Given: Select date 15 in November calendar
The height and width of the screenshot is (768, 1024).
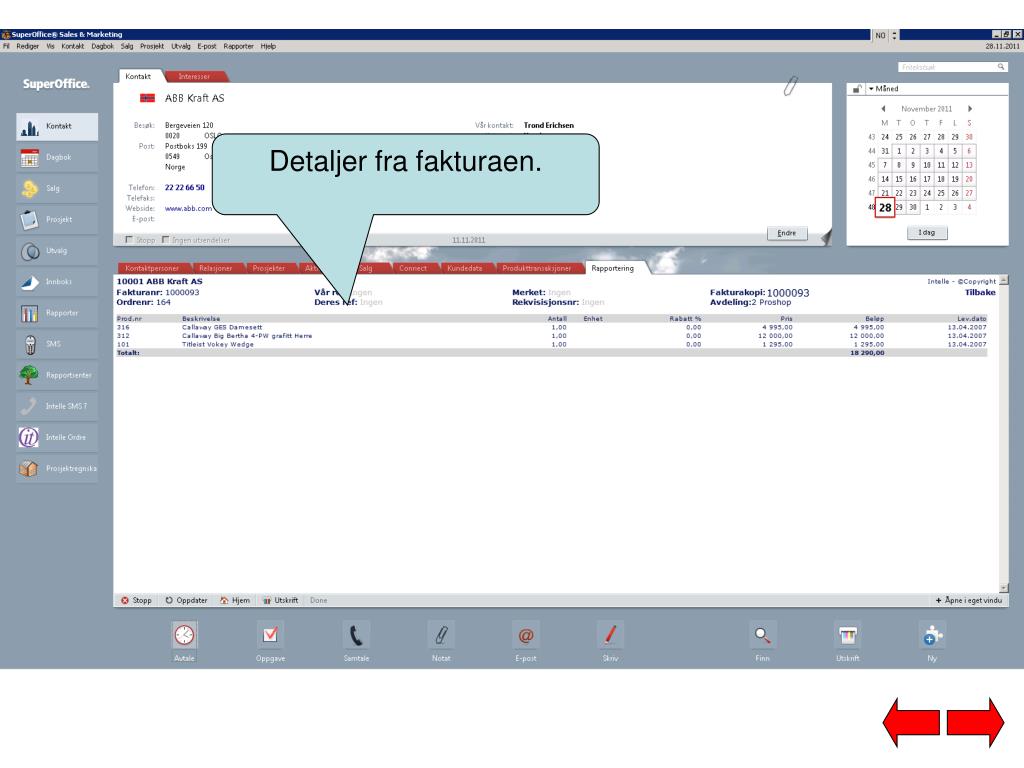Looking at the screenshot, I should pyautogui.click(x=899, y=179).
